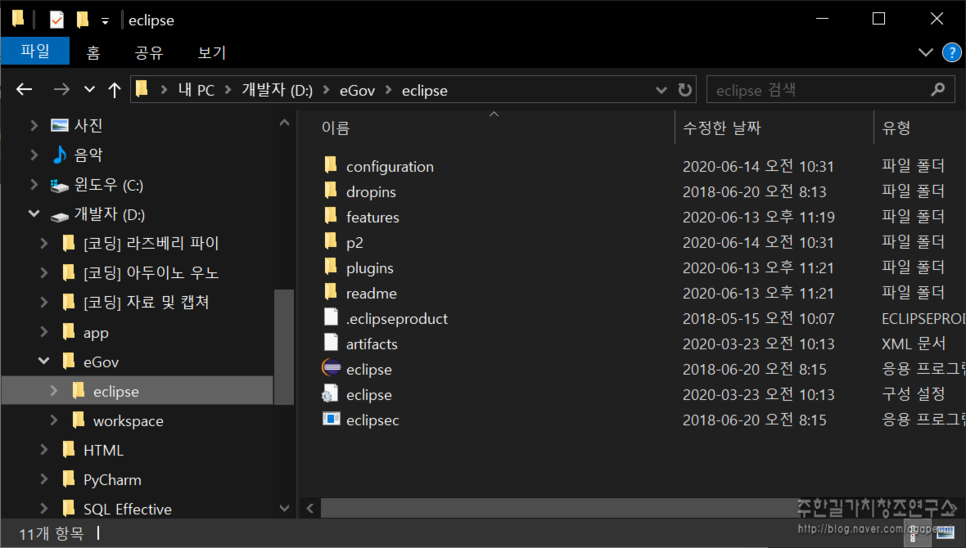This screenshot has width=966, height=548.
Task: Go up one folder level
Action: click(x=114, y=90)
